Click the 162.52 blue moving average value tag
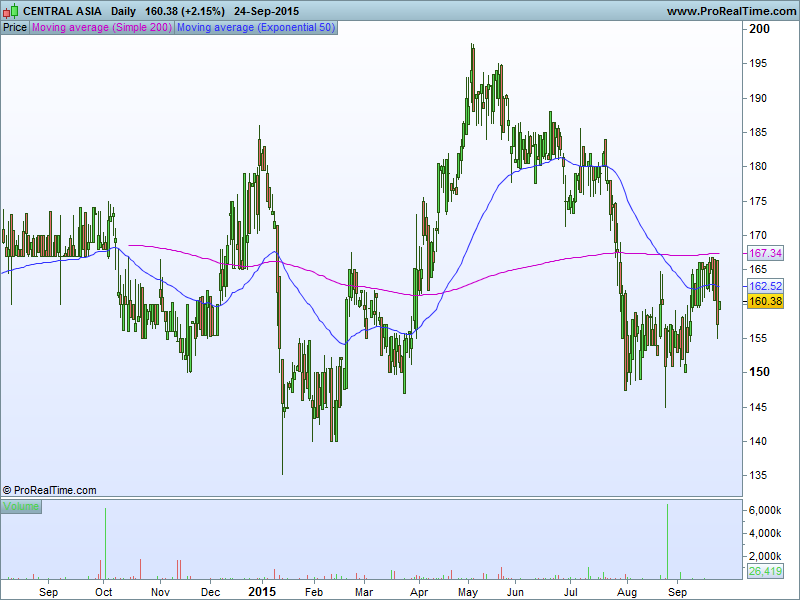 (764, 286)
